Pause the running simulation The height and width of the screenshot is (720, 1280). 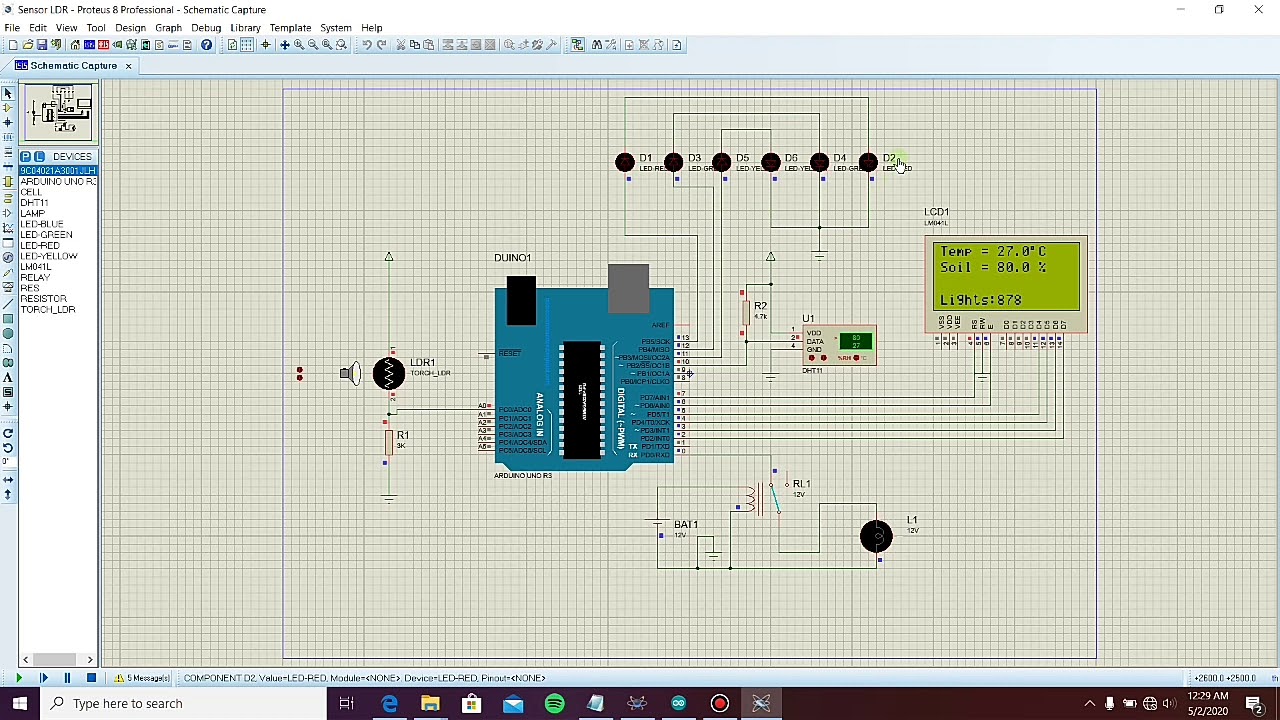(67, 678)
